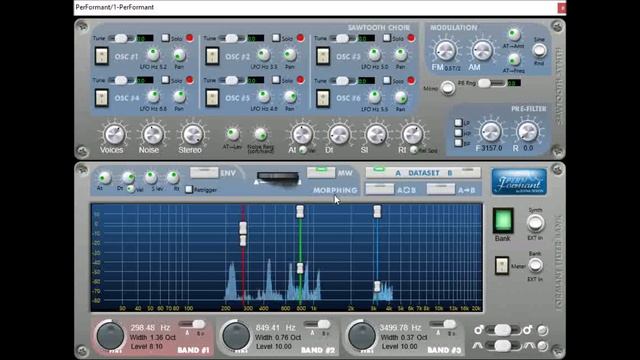640x360 pixels.
Task: Click the A swap B button
Action: [x=380, y=189]
